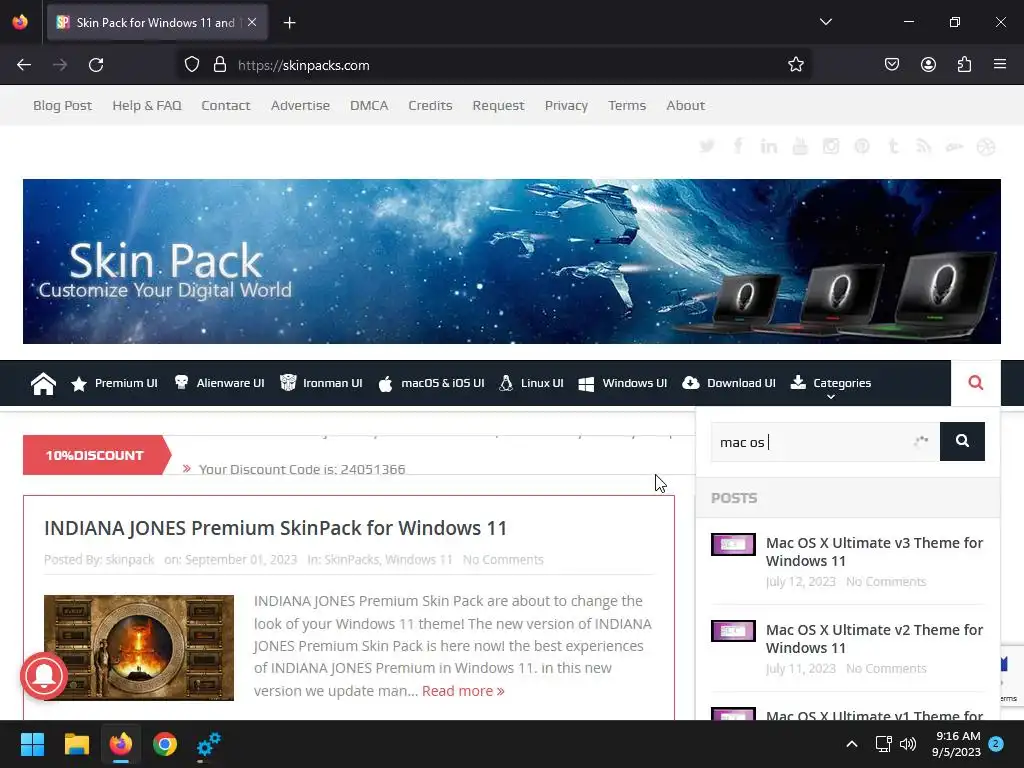1024x768 pixels.
Task: Open Mac OS X Ultimate v3 Theme result
Action: (874, 552)
